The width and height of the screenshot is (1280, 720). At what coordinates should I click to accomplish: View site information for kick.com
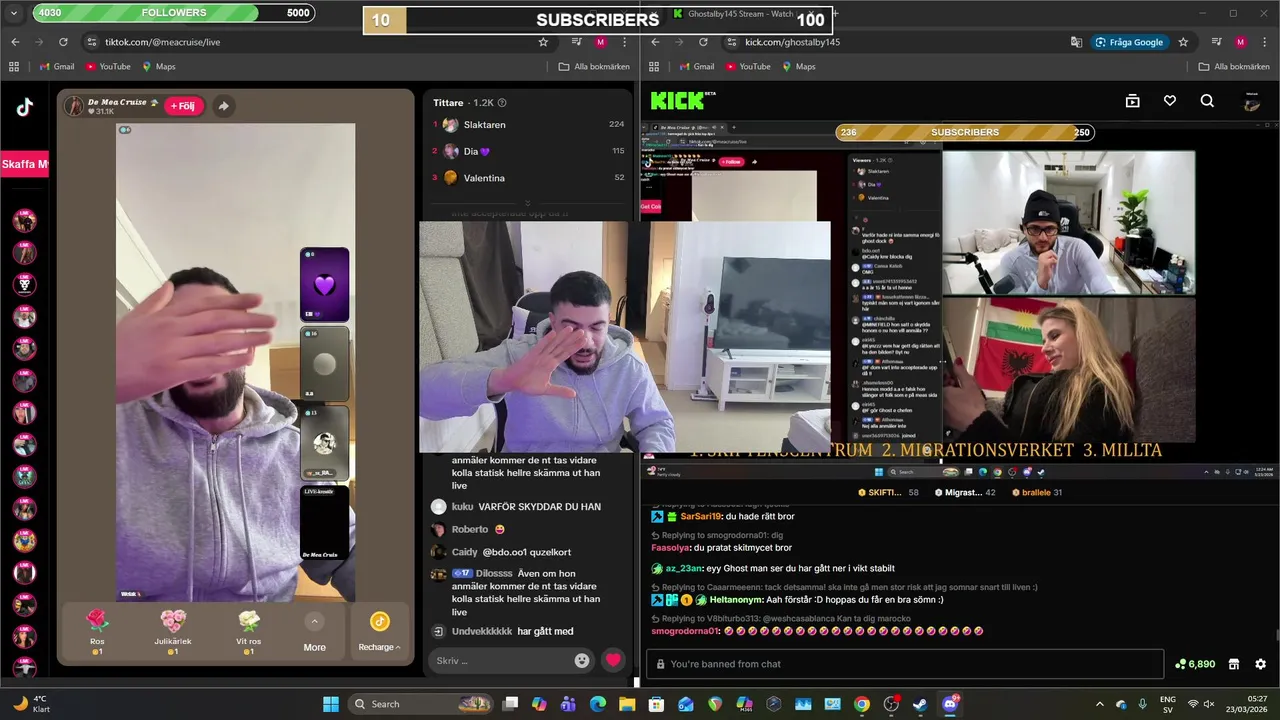tap(731, 42)
